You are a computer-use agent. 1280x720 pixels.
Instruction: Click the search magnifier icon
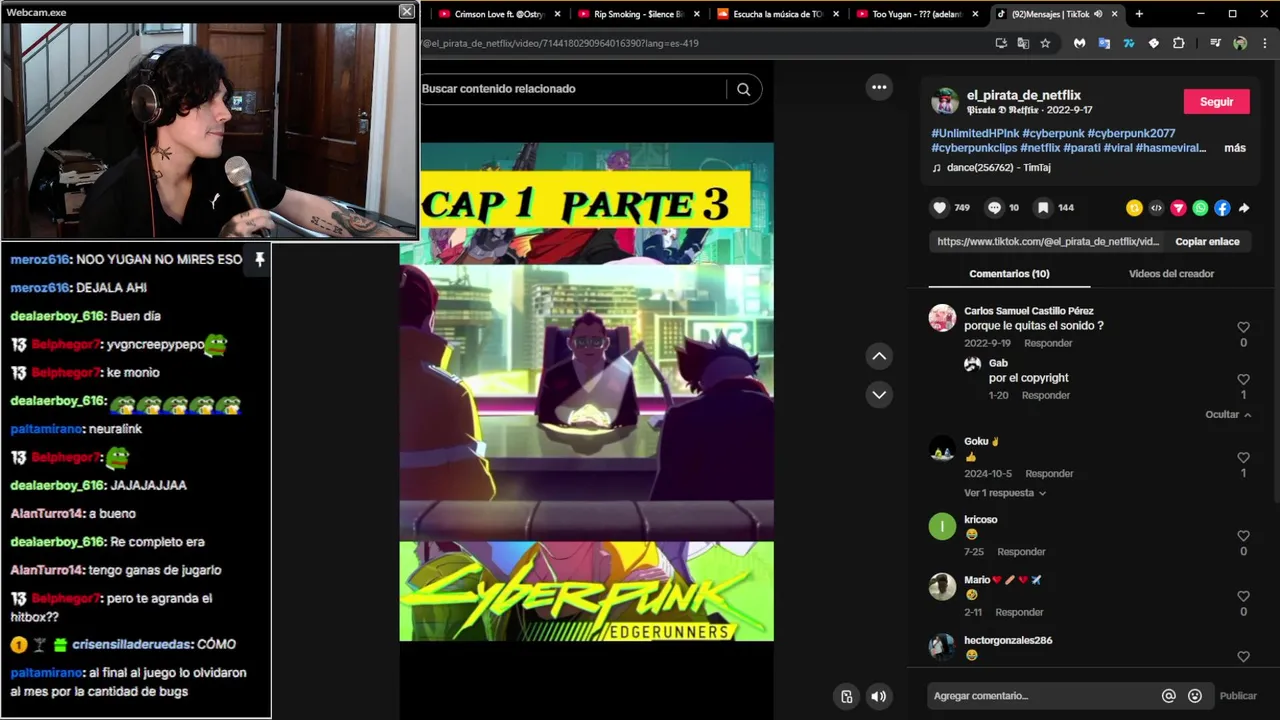[743, 89]
